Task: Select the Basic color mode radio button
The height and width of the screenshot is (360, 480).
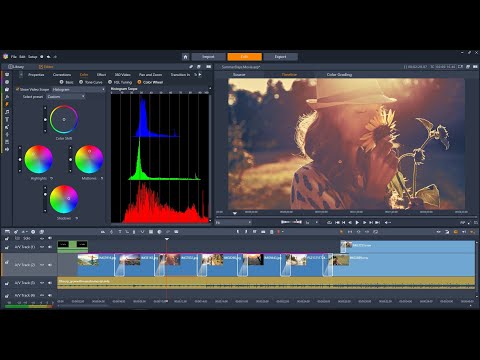Action: pyautogui.click(x=61, y=82)
